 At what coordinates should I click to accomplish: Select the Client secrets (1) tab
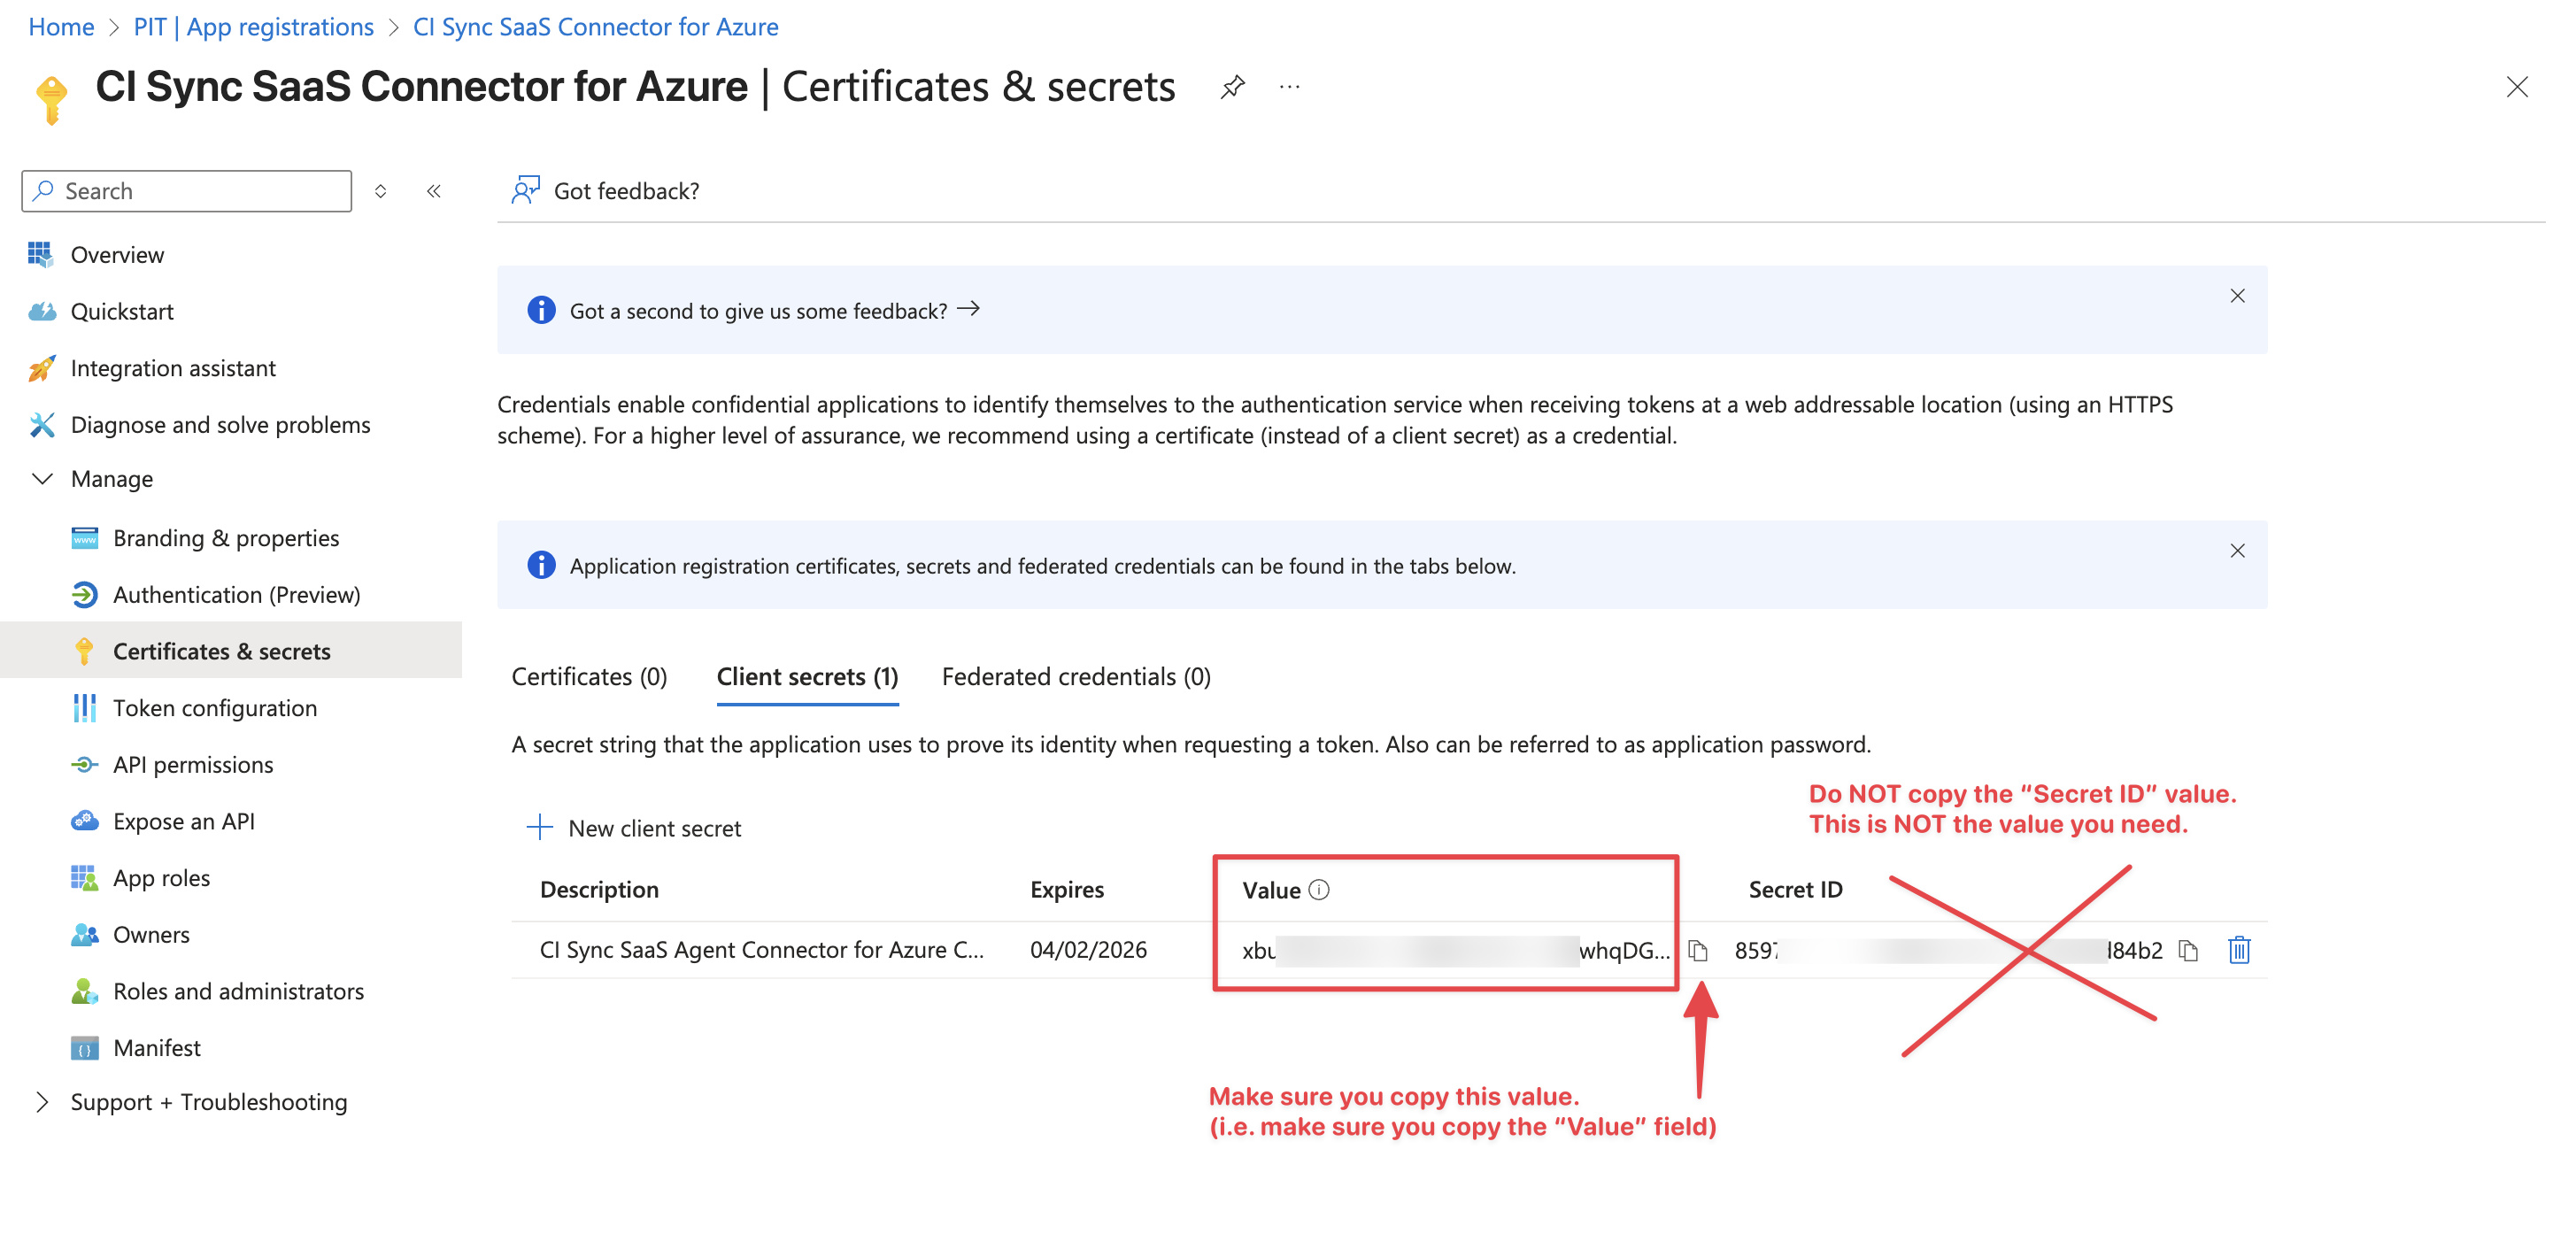click(807, 677)
